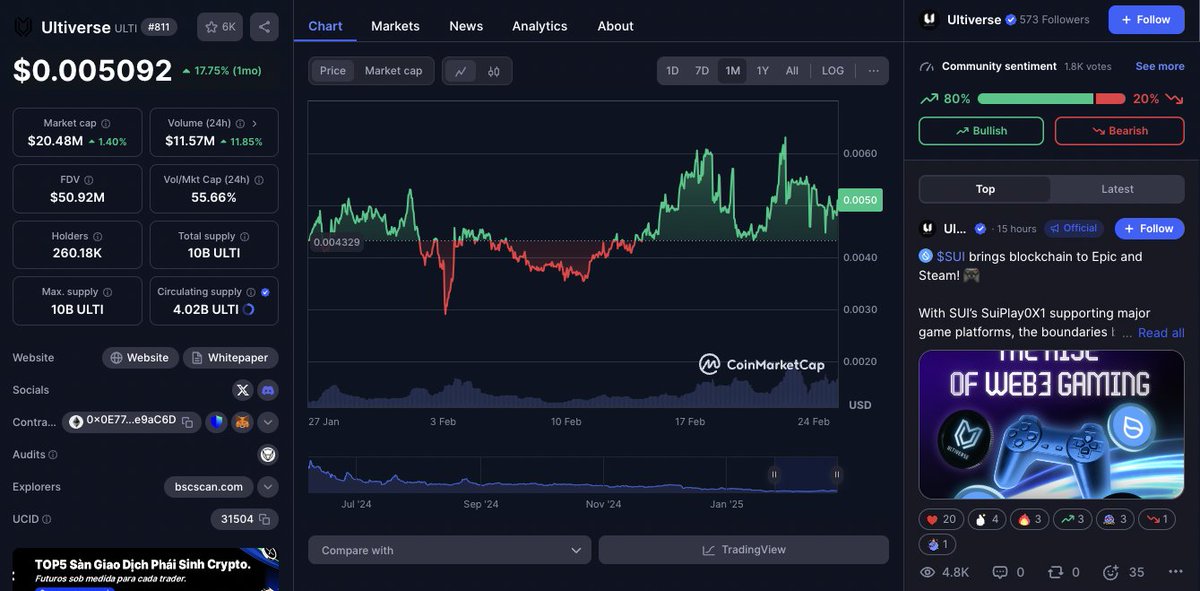Open bscscan.com explorer link

[209, 487]
